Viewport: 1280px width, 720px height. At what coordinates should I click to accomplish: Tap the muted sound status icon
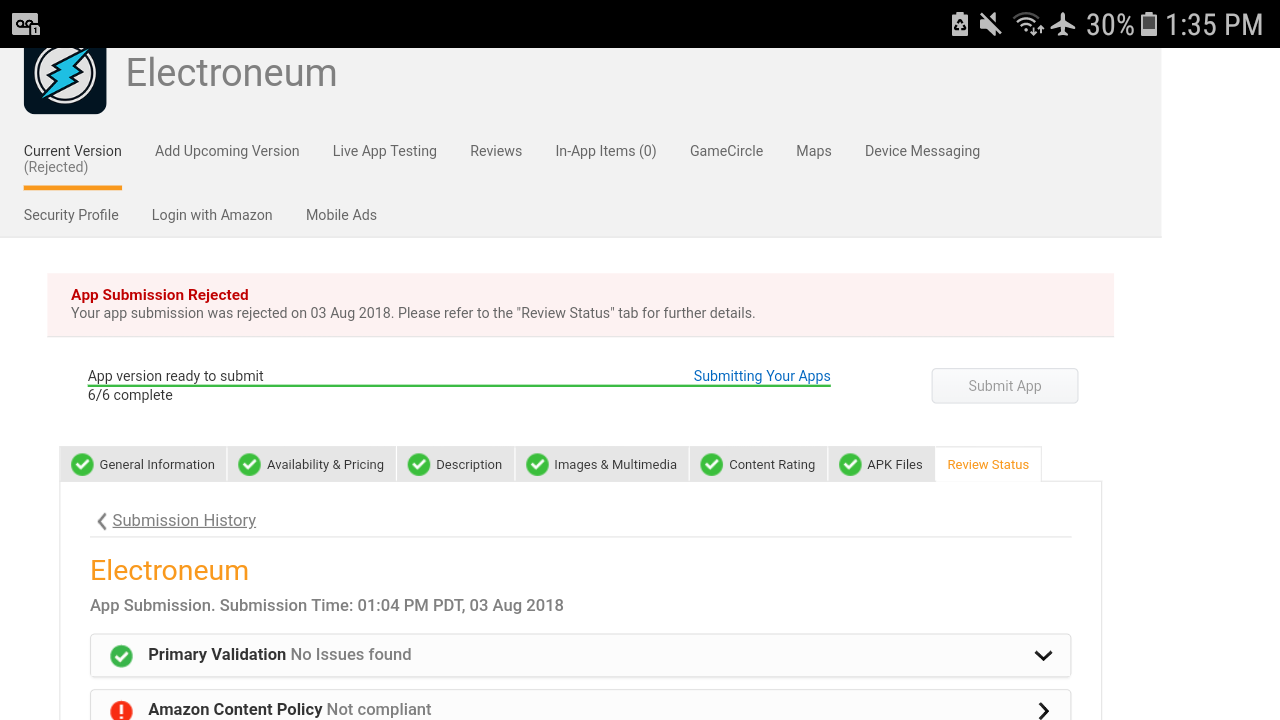point(991,24)
